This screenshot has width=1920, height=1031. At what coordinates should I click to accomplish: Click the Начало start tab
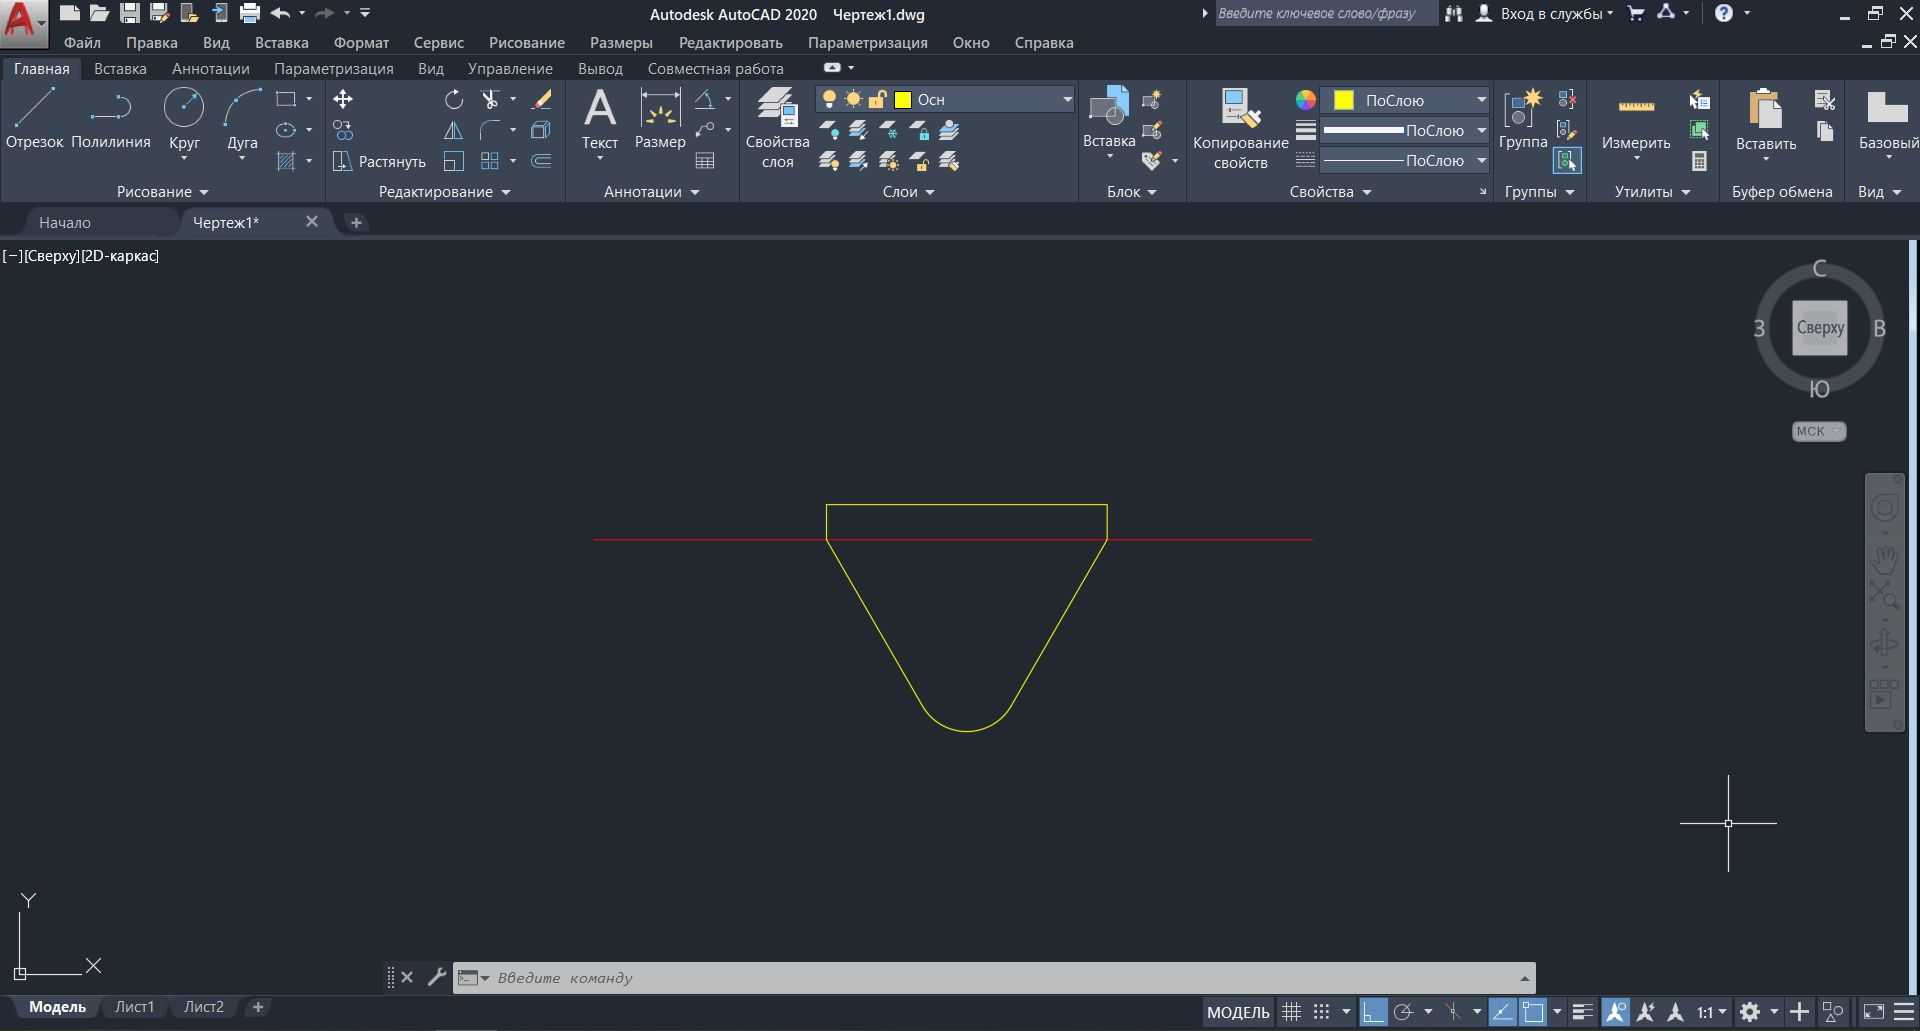coord(65,222)
